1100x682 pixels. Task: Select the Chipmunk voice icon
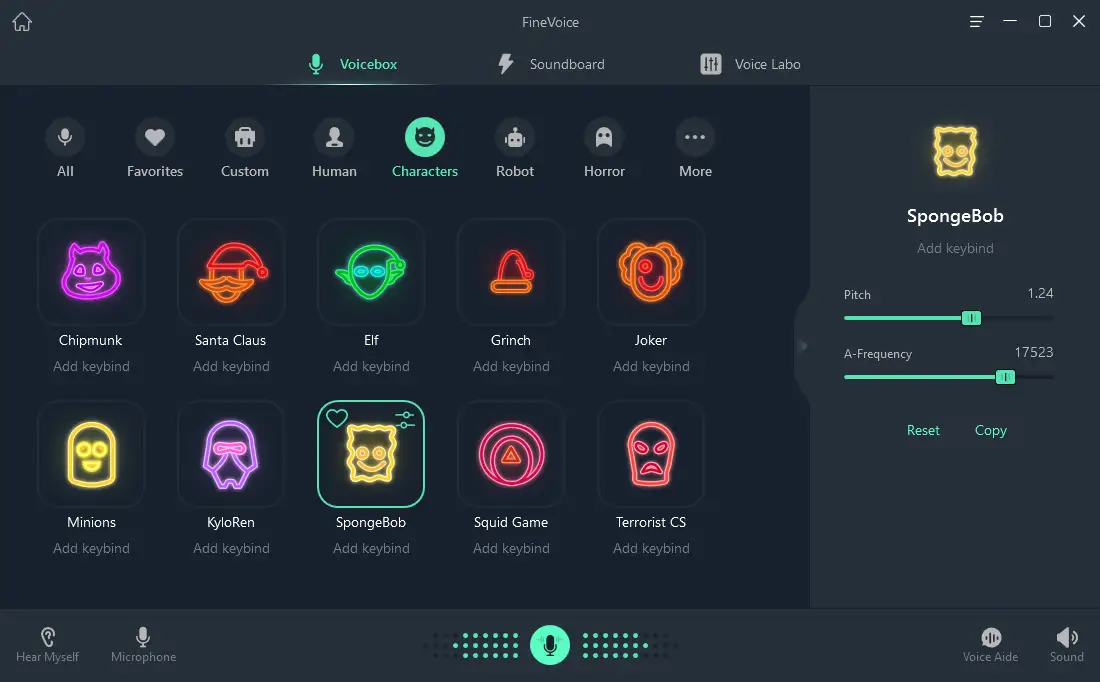91,272
